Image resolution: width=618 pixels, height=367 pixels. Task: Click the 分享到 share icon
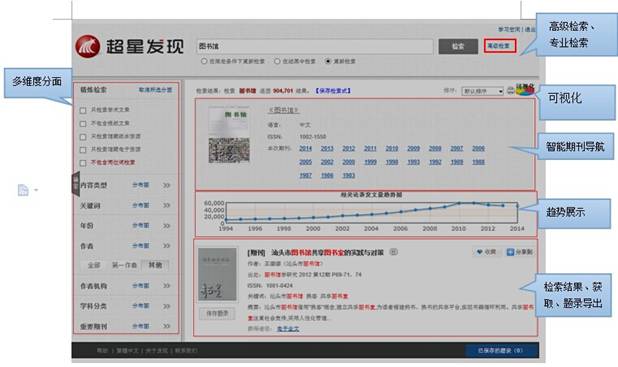(x=510, y=252)
